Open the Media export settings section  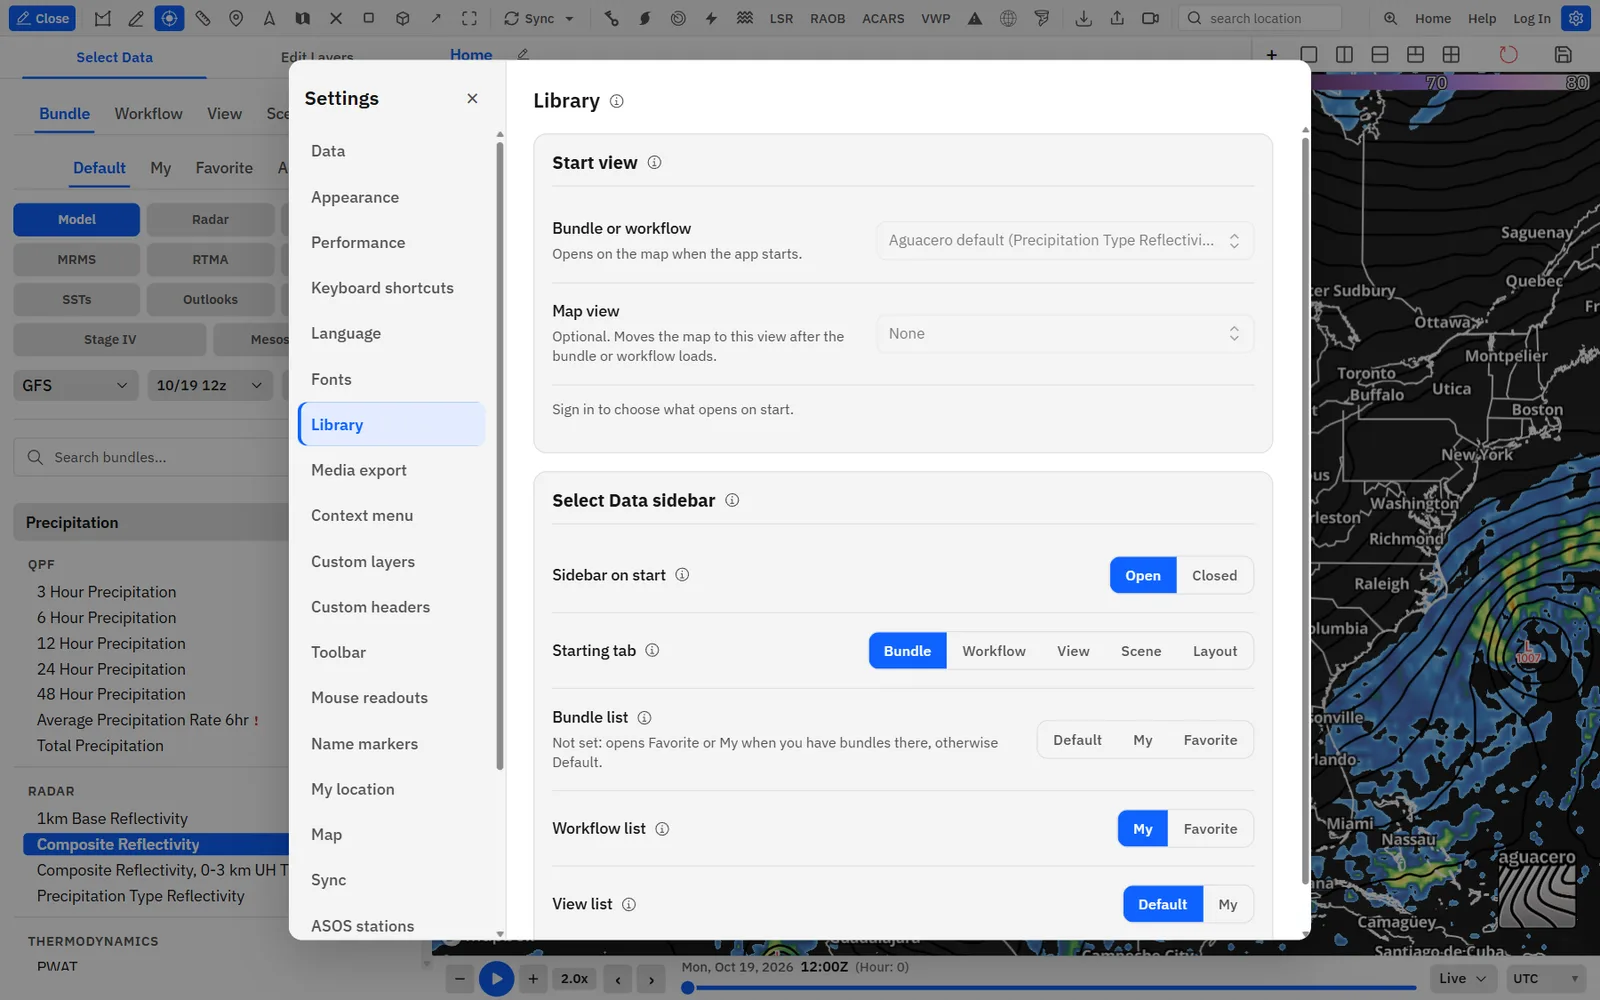coord(391,470)
